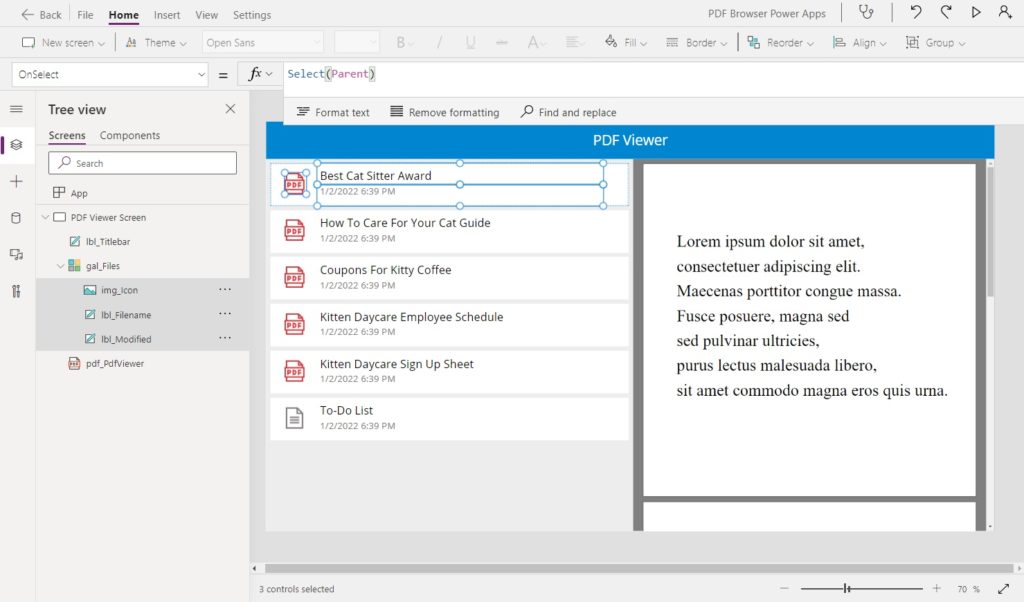Open the font color picker
1024x602 pixels.
coord(537,42)
